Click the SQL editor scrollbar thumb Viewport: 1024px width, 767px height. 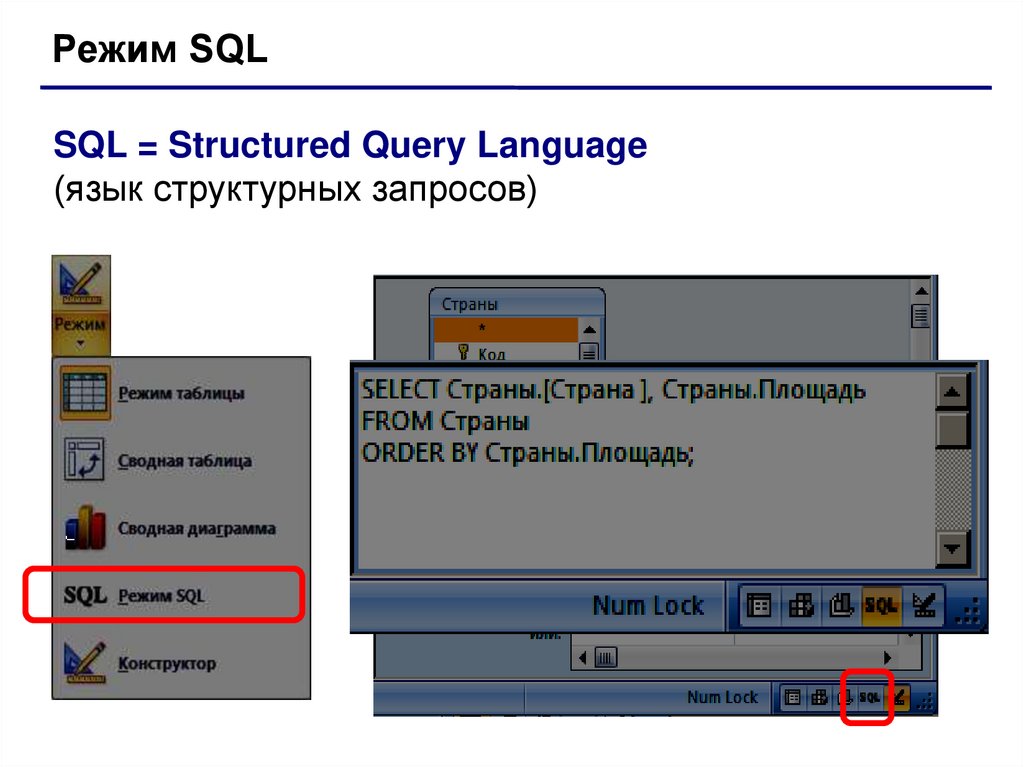(x=952, y=429)
